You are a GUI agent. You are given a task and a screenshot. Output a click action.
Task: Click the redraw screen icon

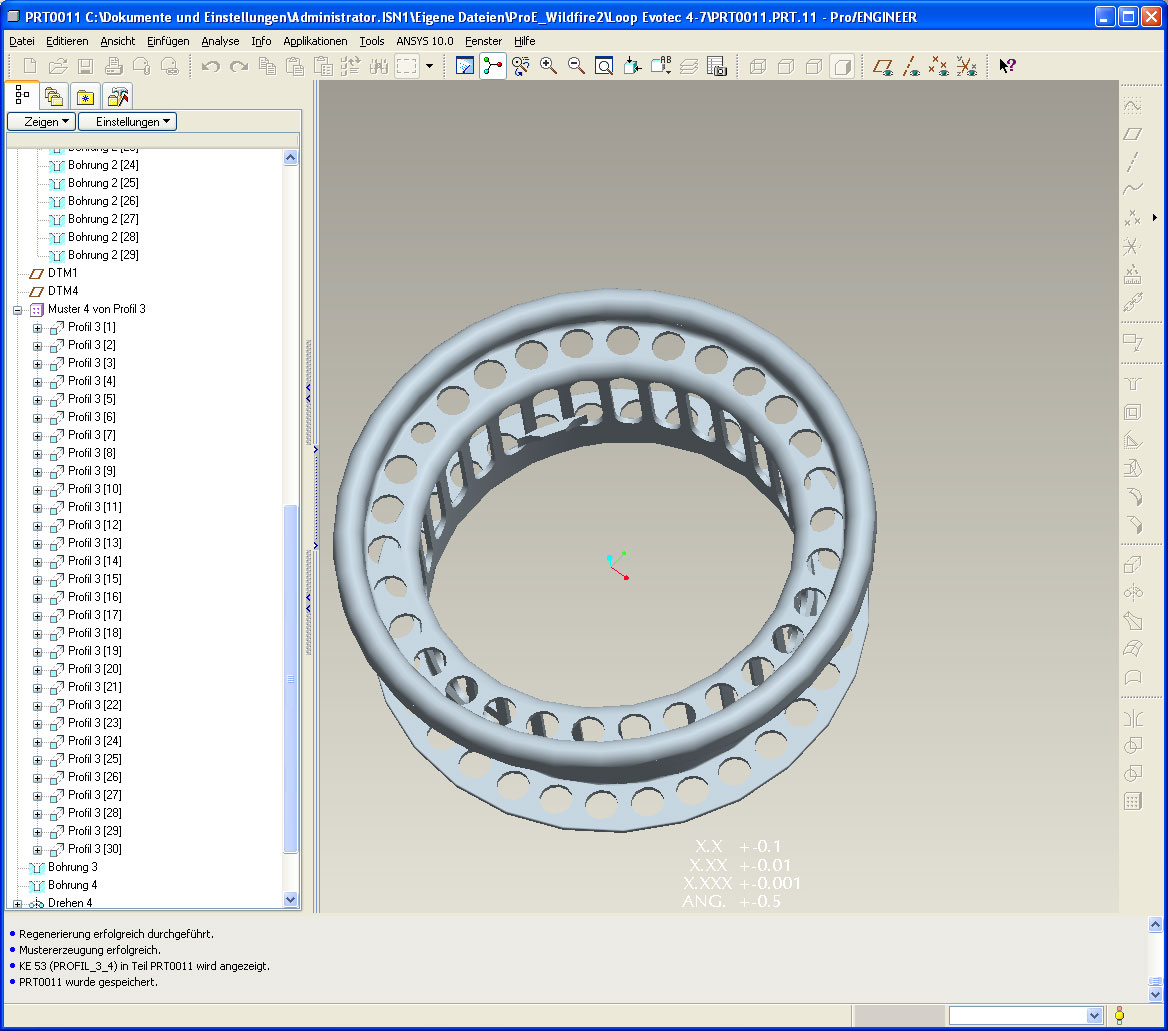(465, 66)
